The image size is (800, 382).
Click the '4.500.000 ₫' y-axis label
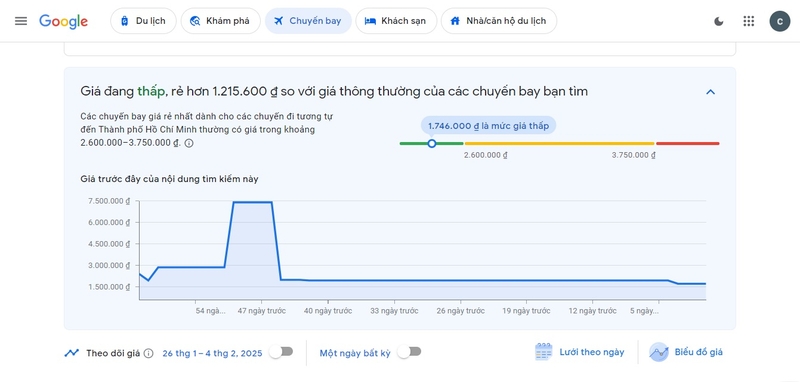109,244
